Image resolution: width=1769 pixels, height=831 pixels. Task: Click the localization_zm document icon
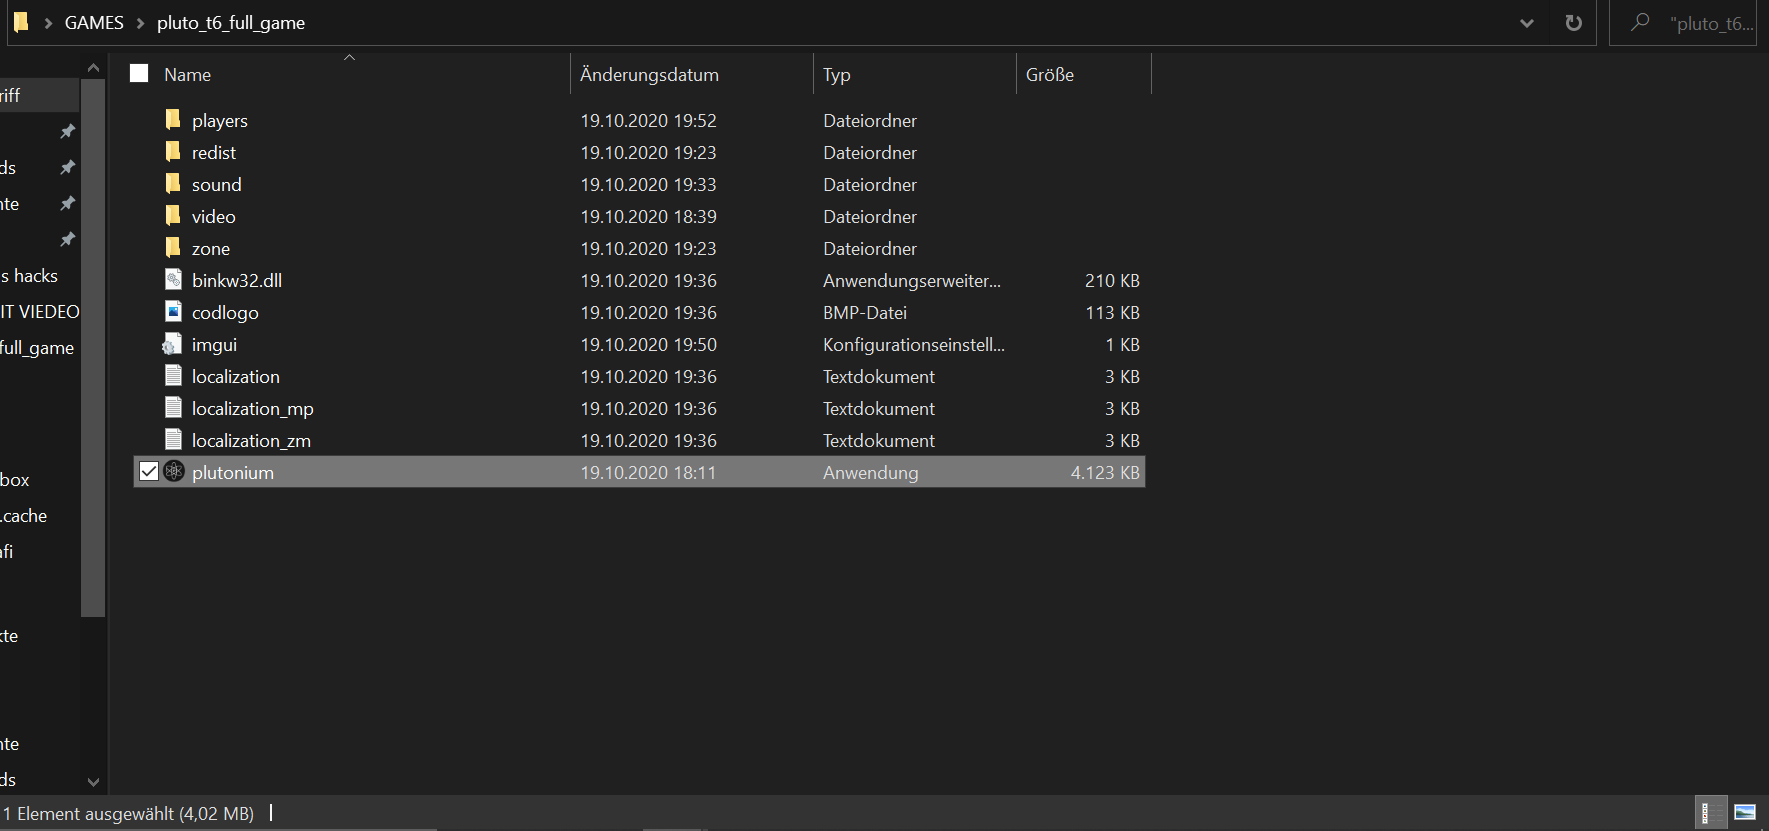pyautogui.click(x=173, y=440)
